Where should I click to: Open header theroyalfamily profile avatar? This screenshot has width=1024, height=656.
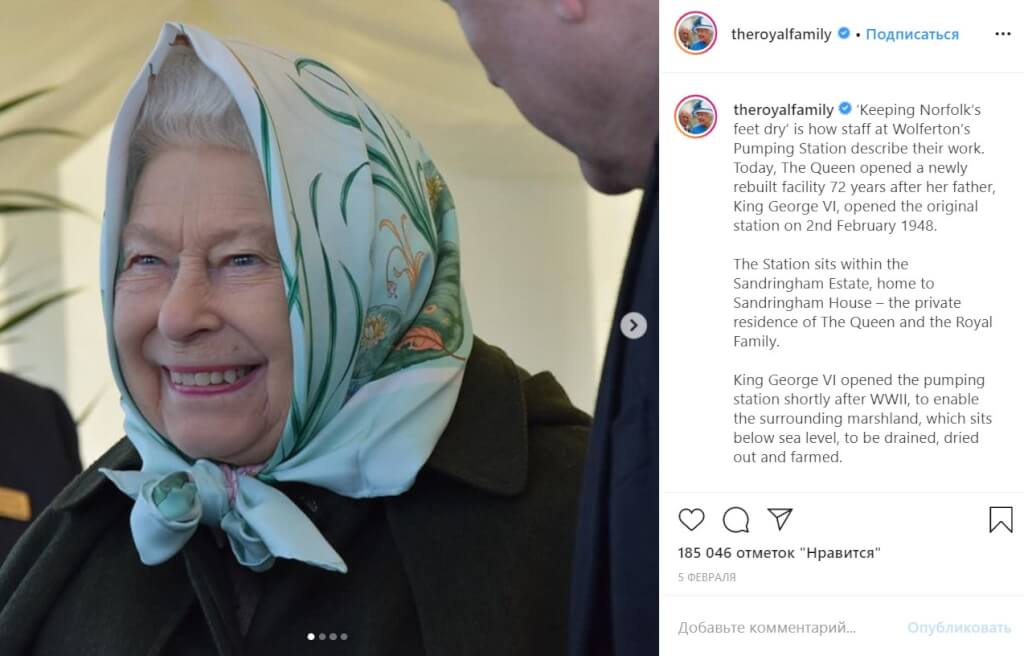pyautogui.click(x=696, y=33)
